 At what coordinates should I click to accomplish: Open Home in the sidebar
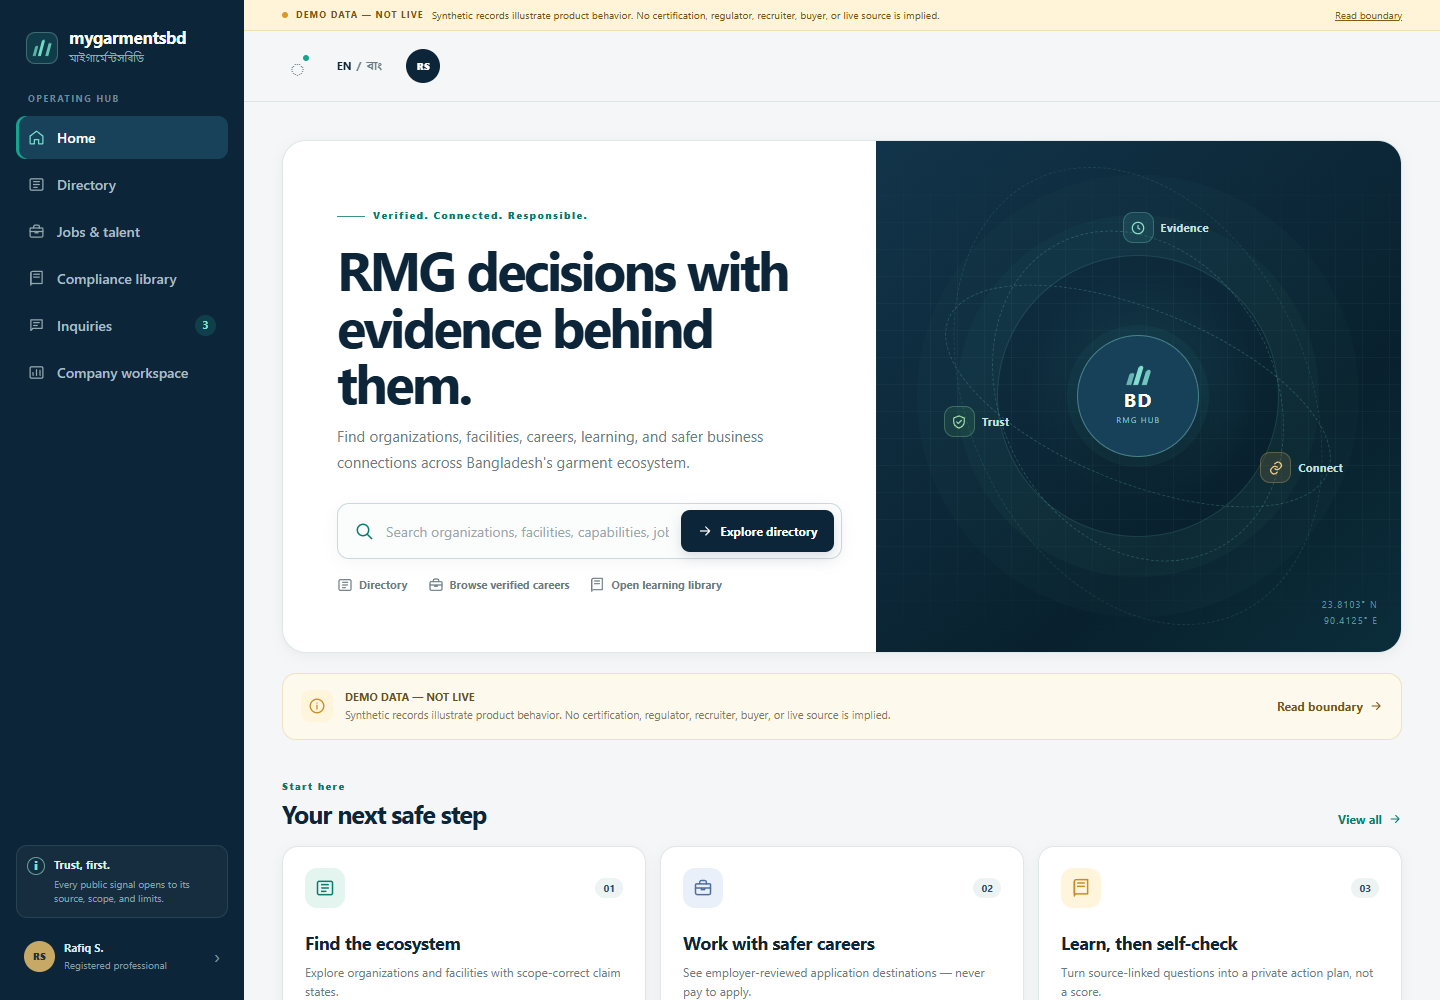click(x=122, y=138)
